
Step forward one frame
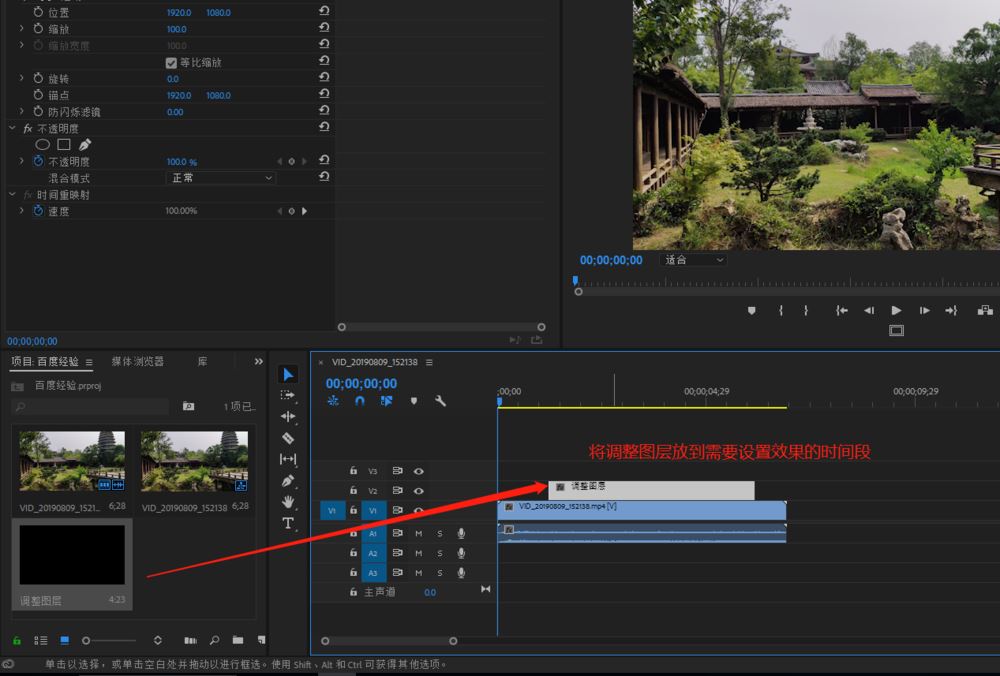tap(924, 311)
